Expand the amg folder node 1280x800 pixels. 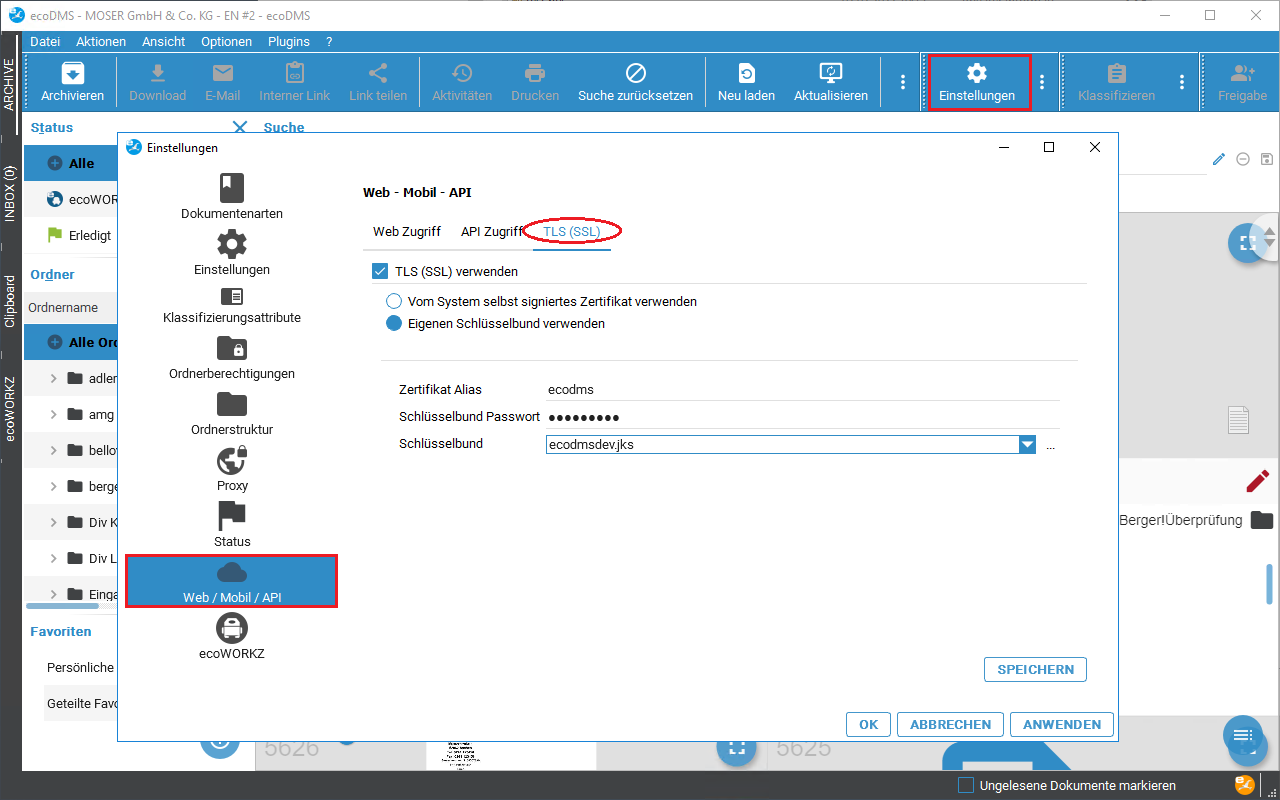[53, 414]
